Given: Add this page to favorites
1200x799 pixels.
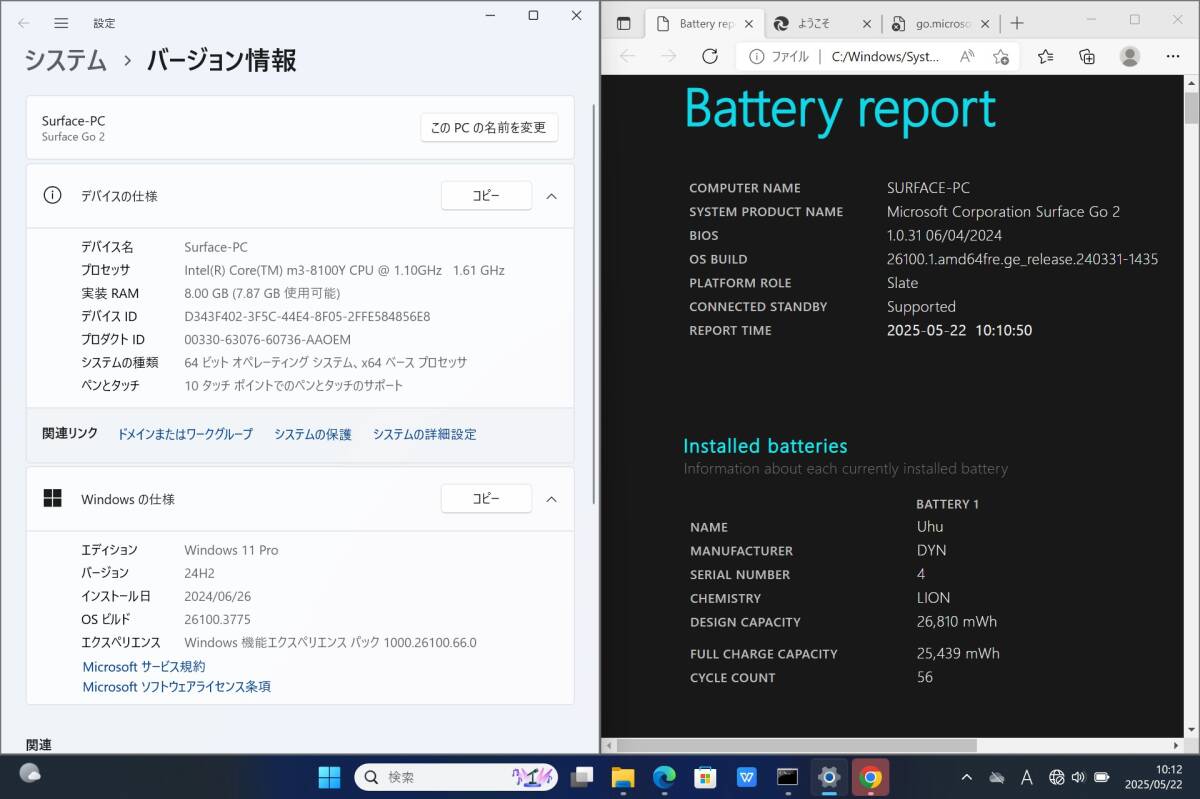Looking at the screenshot, I should coord(1001,57).
